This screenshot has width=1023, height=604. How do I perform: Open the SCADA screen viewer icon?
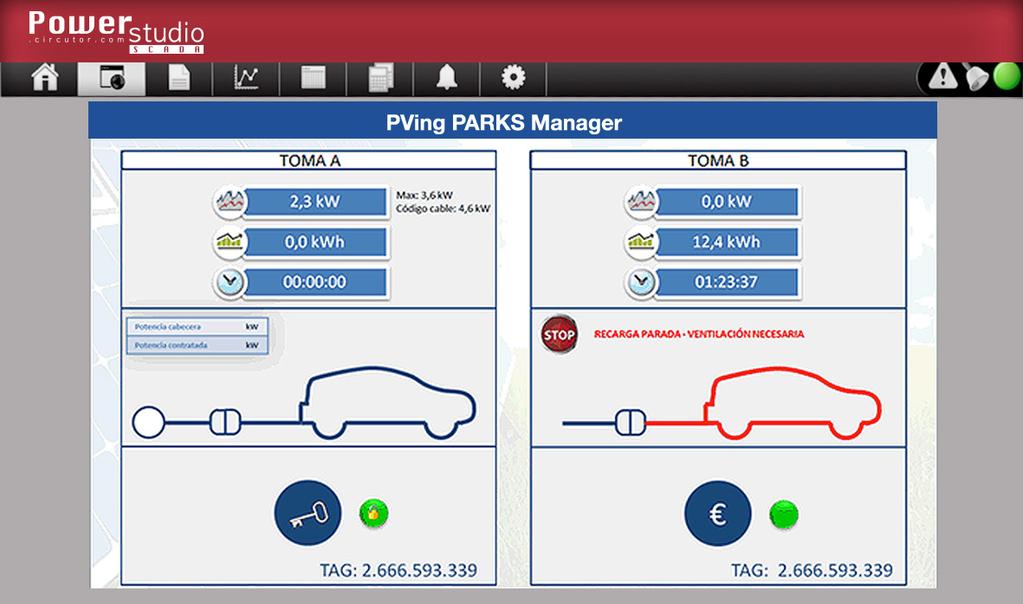[112, 78]
